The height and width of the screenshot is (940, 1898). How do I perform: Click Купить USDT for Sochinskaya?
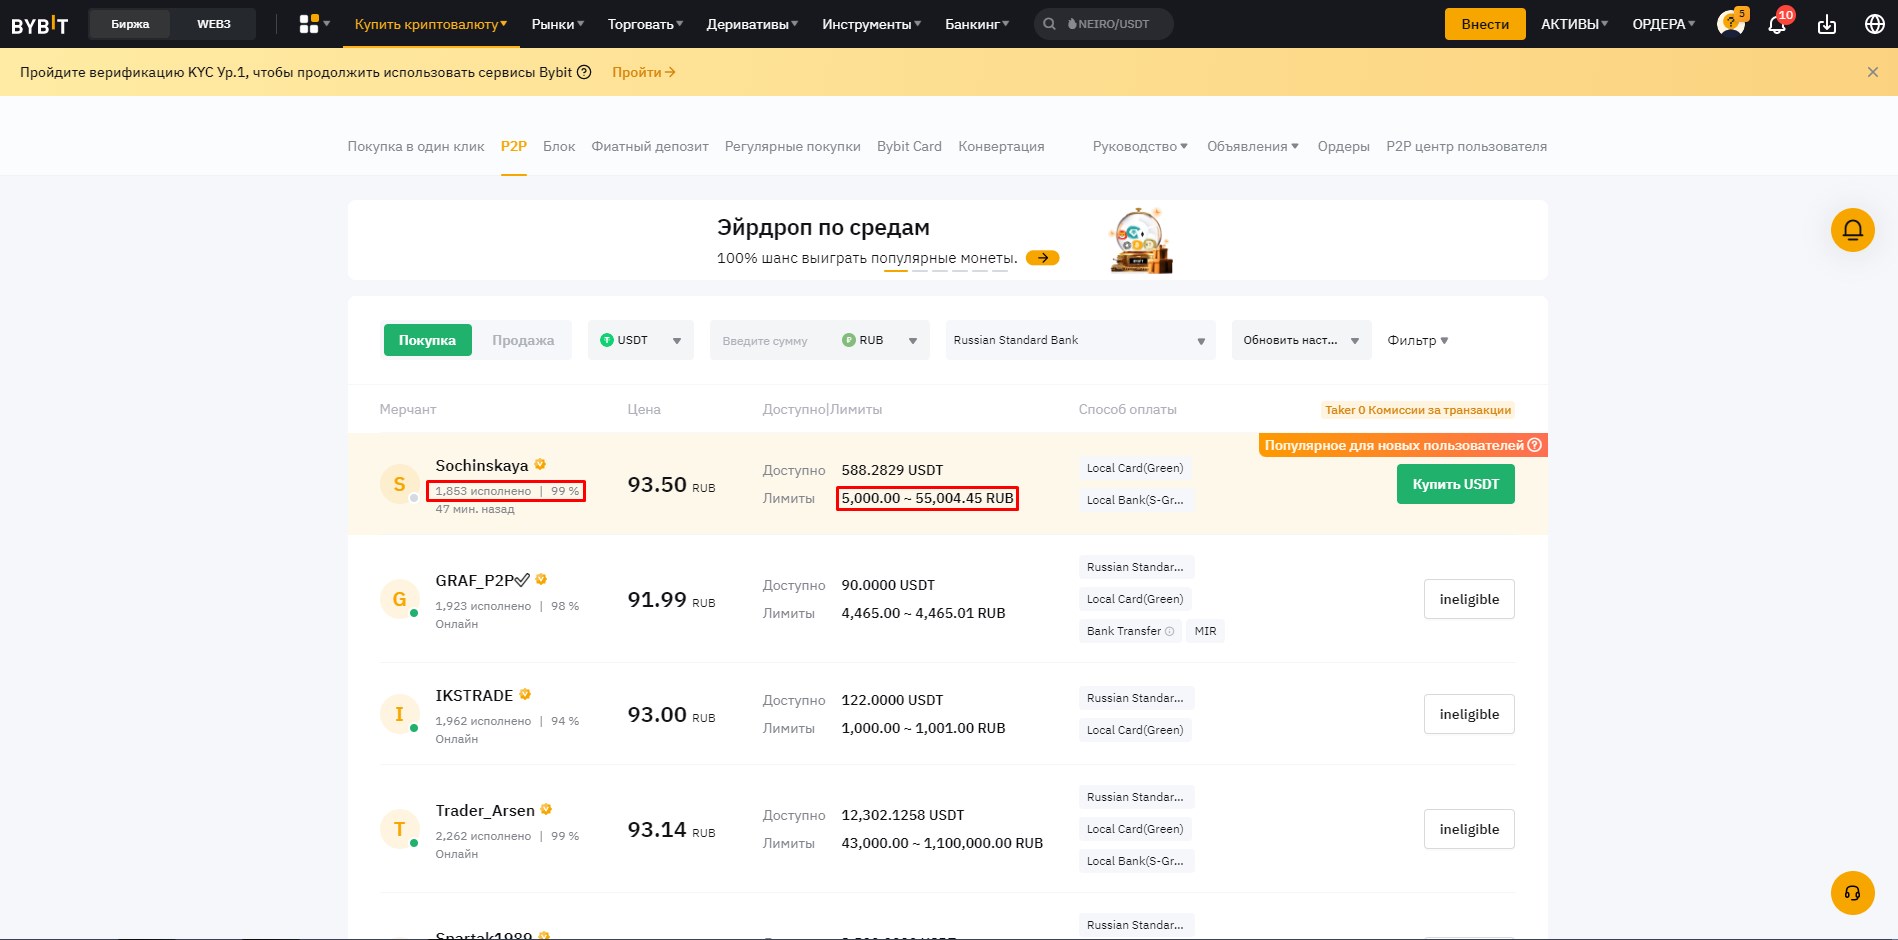1455,484
